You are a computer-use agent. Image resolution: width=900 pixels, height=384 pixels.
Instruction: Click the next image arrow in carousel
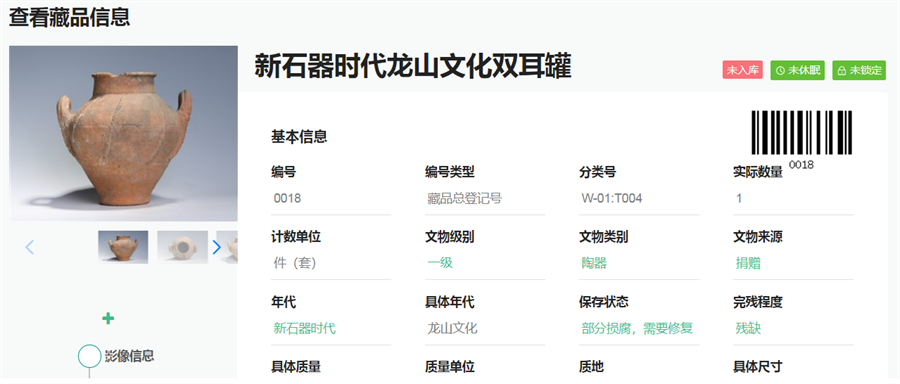[x=216, y=247]
